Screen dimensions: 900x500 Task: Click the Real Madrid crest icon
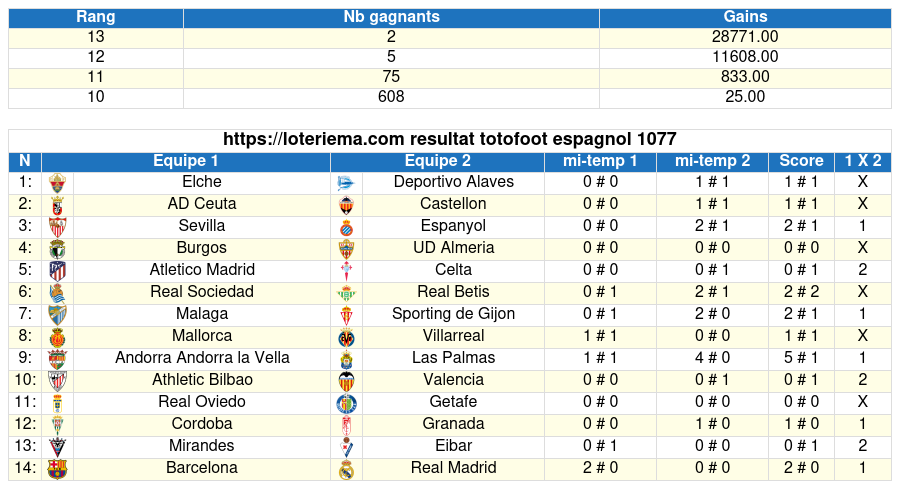[346, 470]
